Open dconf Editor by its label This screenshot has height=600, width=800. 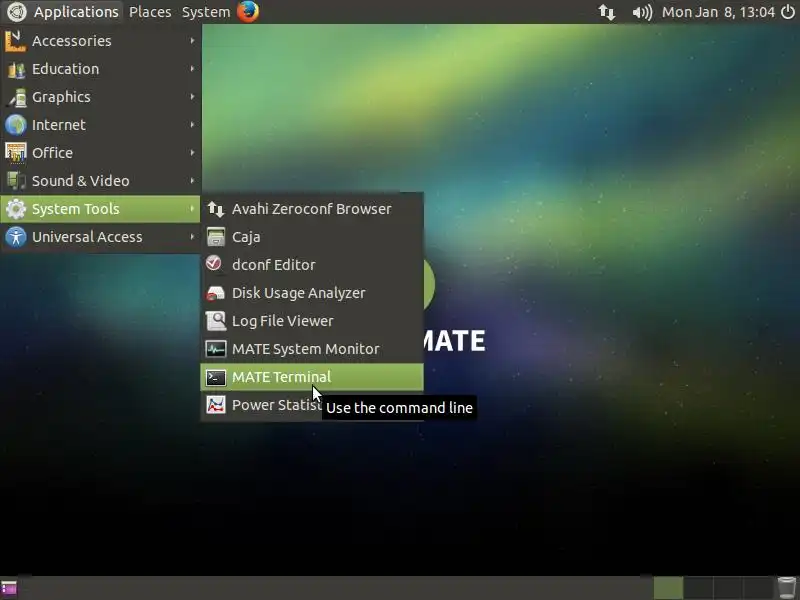point(273,265)
